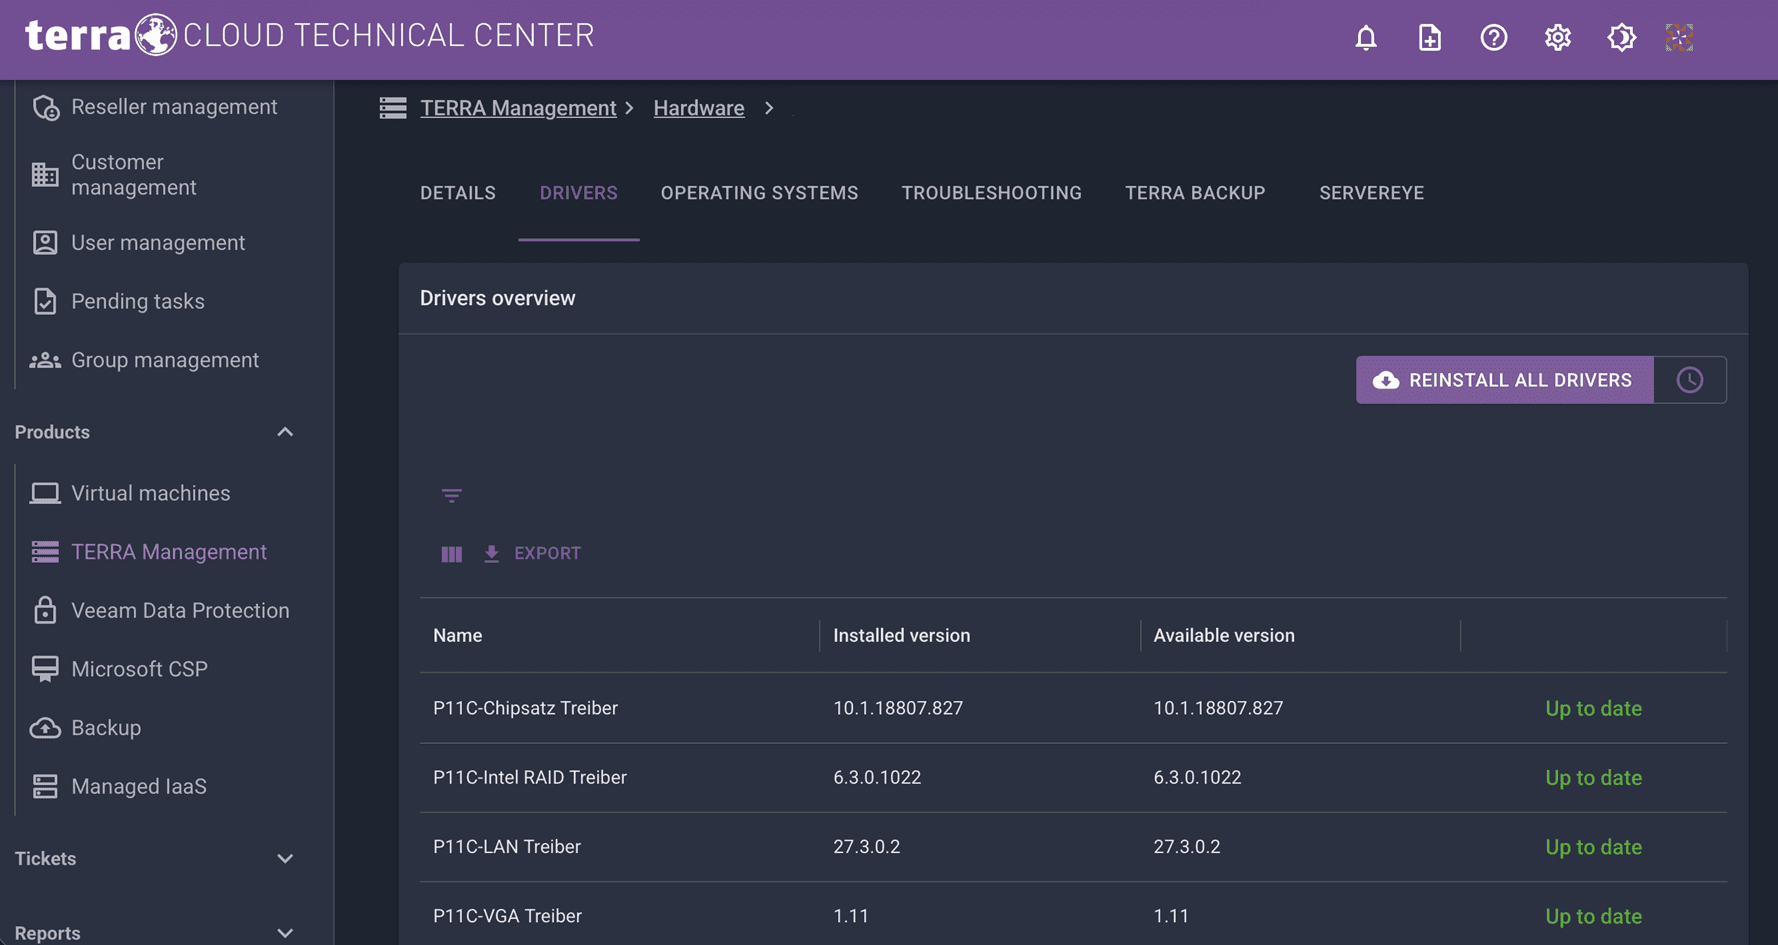Open the Backup product page
Image resolution: width=1778 pixels, height=945 pixels.
pos(106,728)
